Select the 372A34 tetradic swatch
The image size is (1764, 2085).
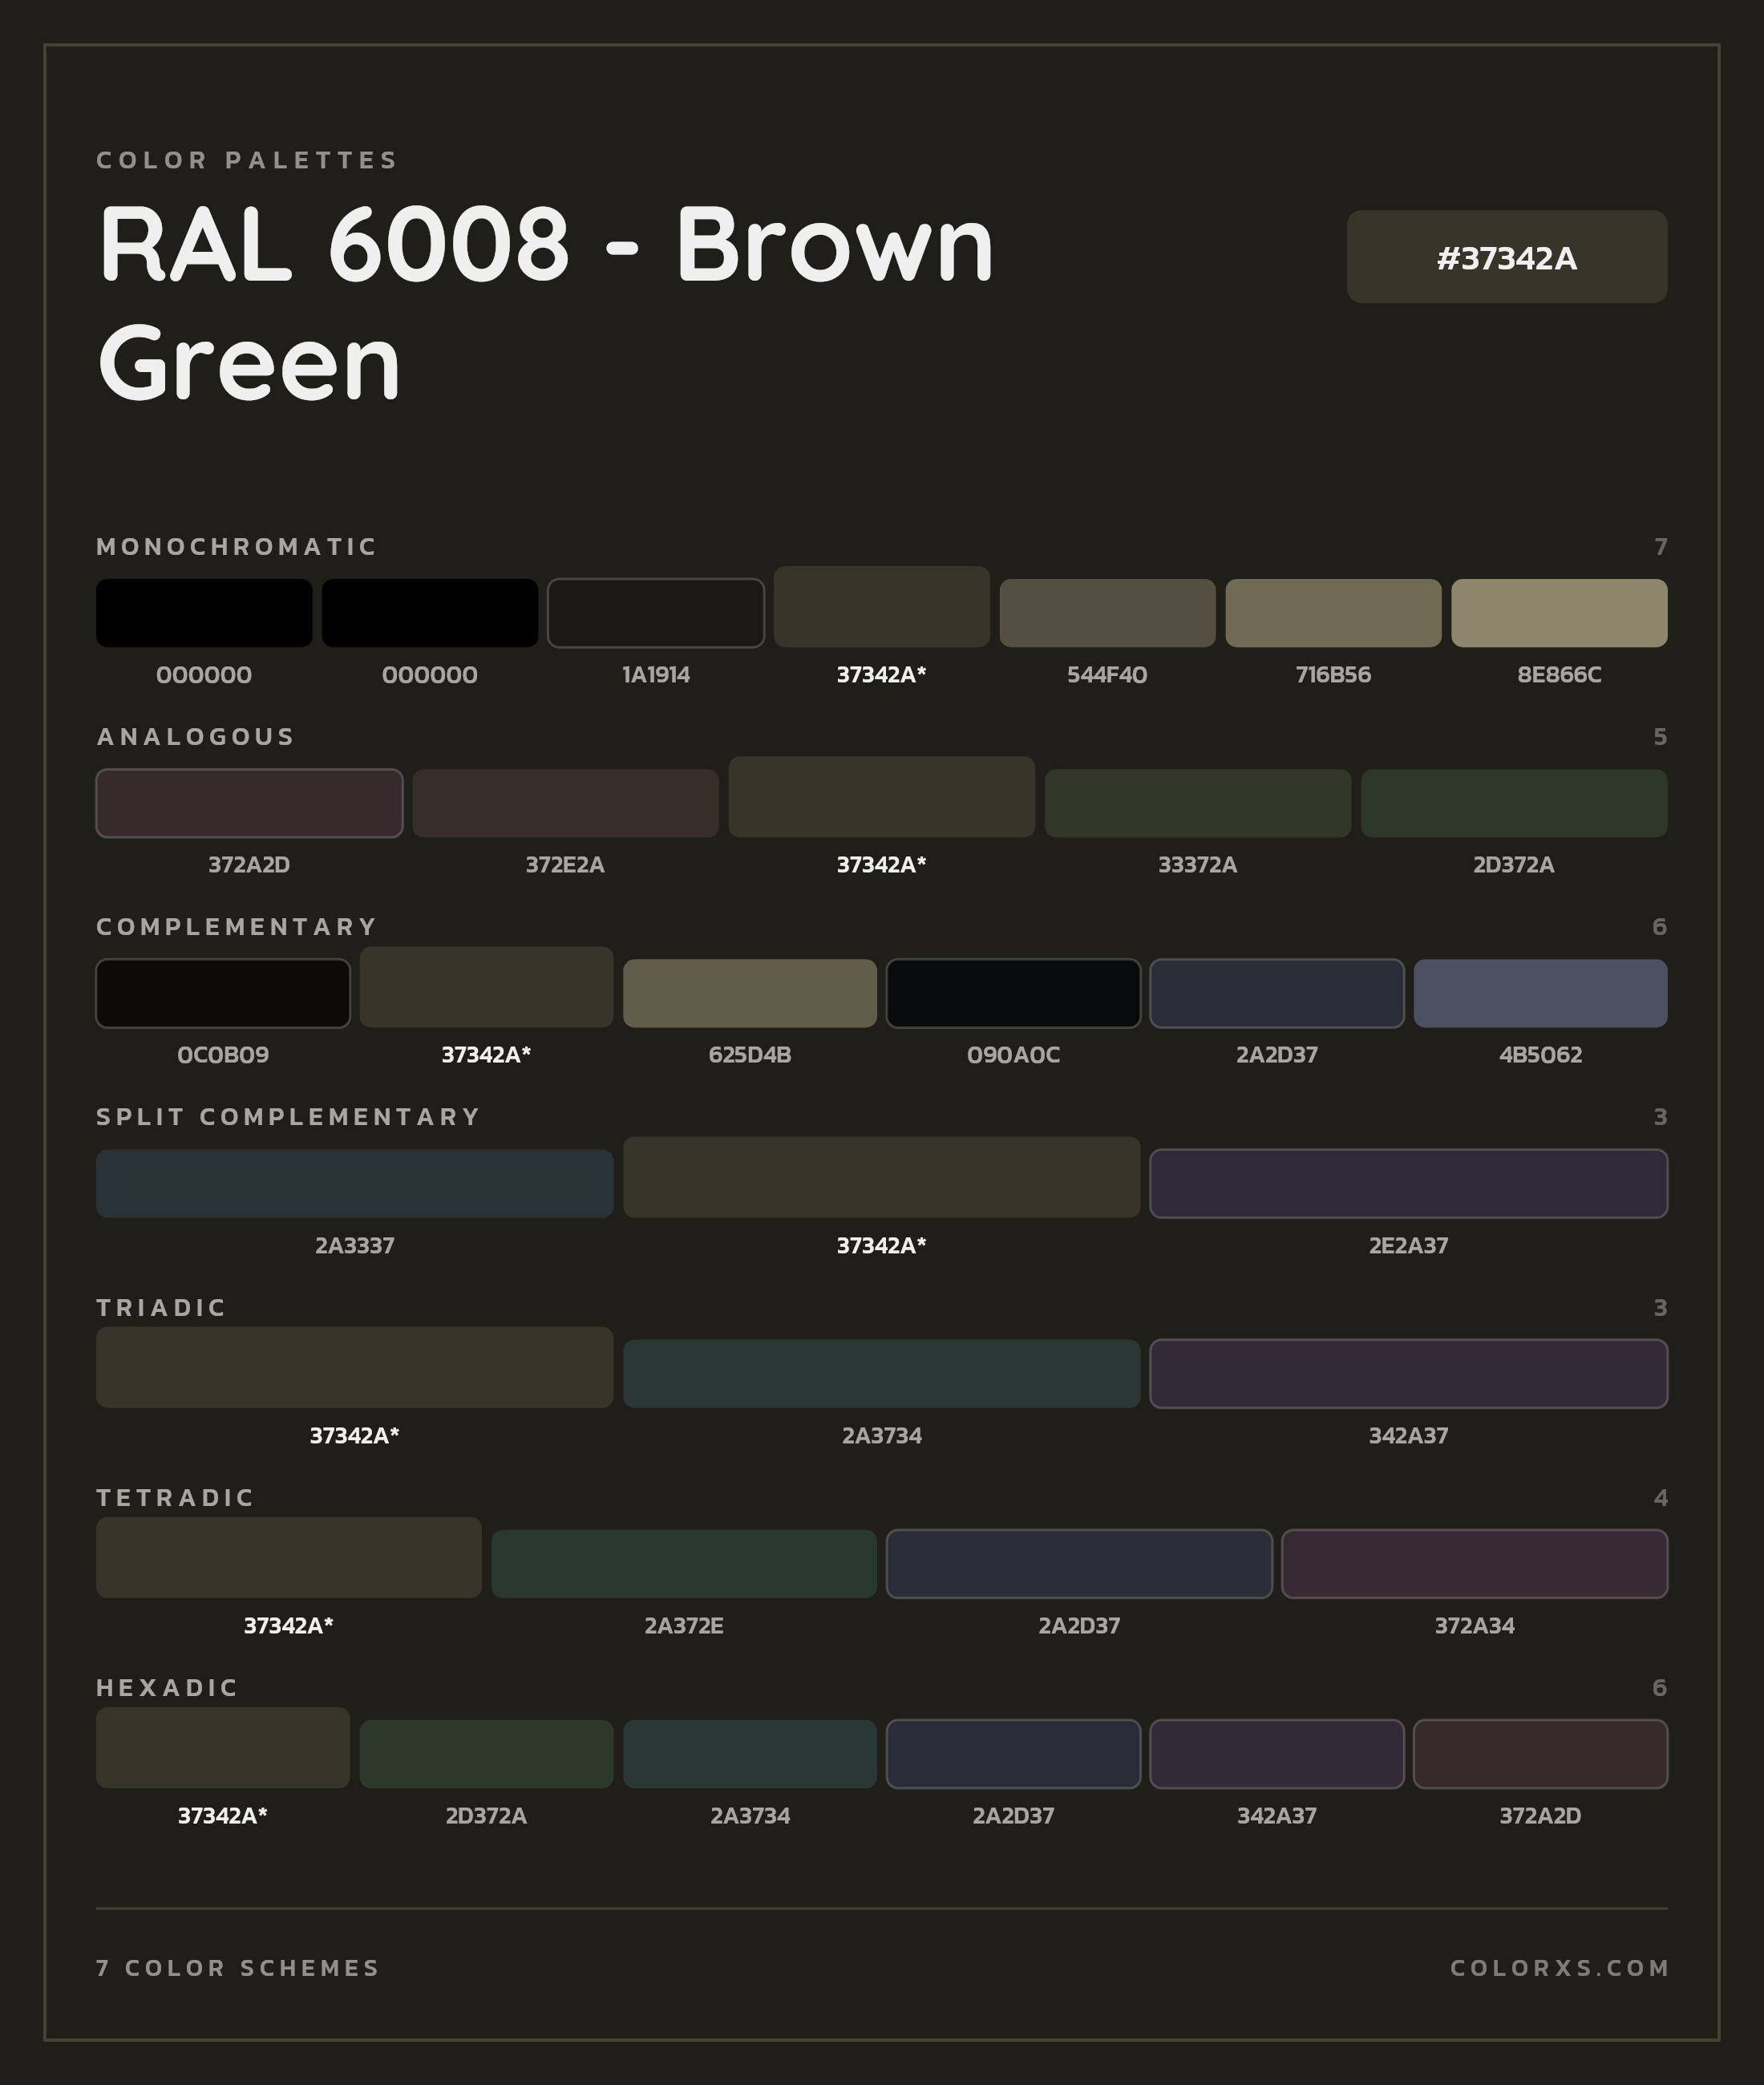pyautogui.click(x=1474, y=1563)
